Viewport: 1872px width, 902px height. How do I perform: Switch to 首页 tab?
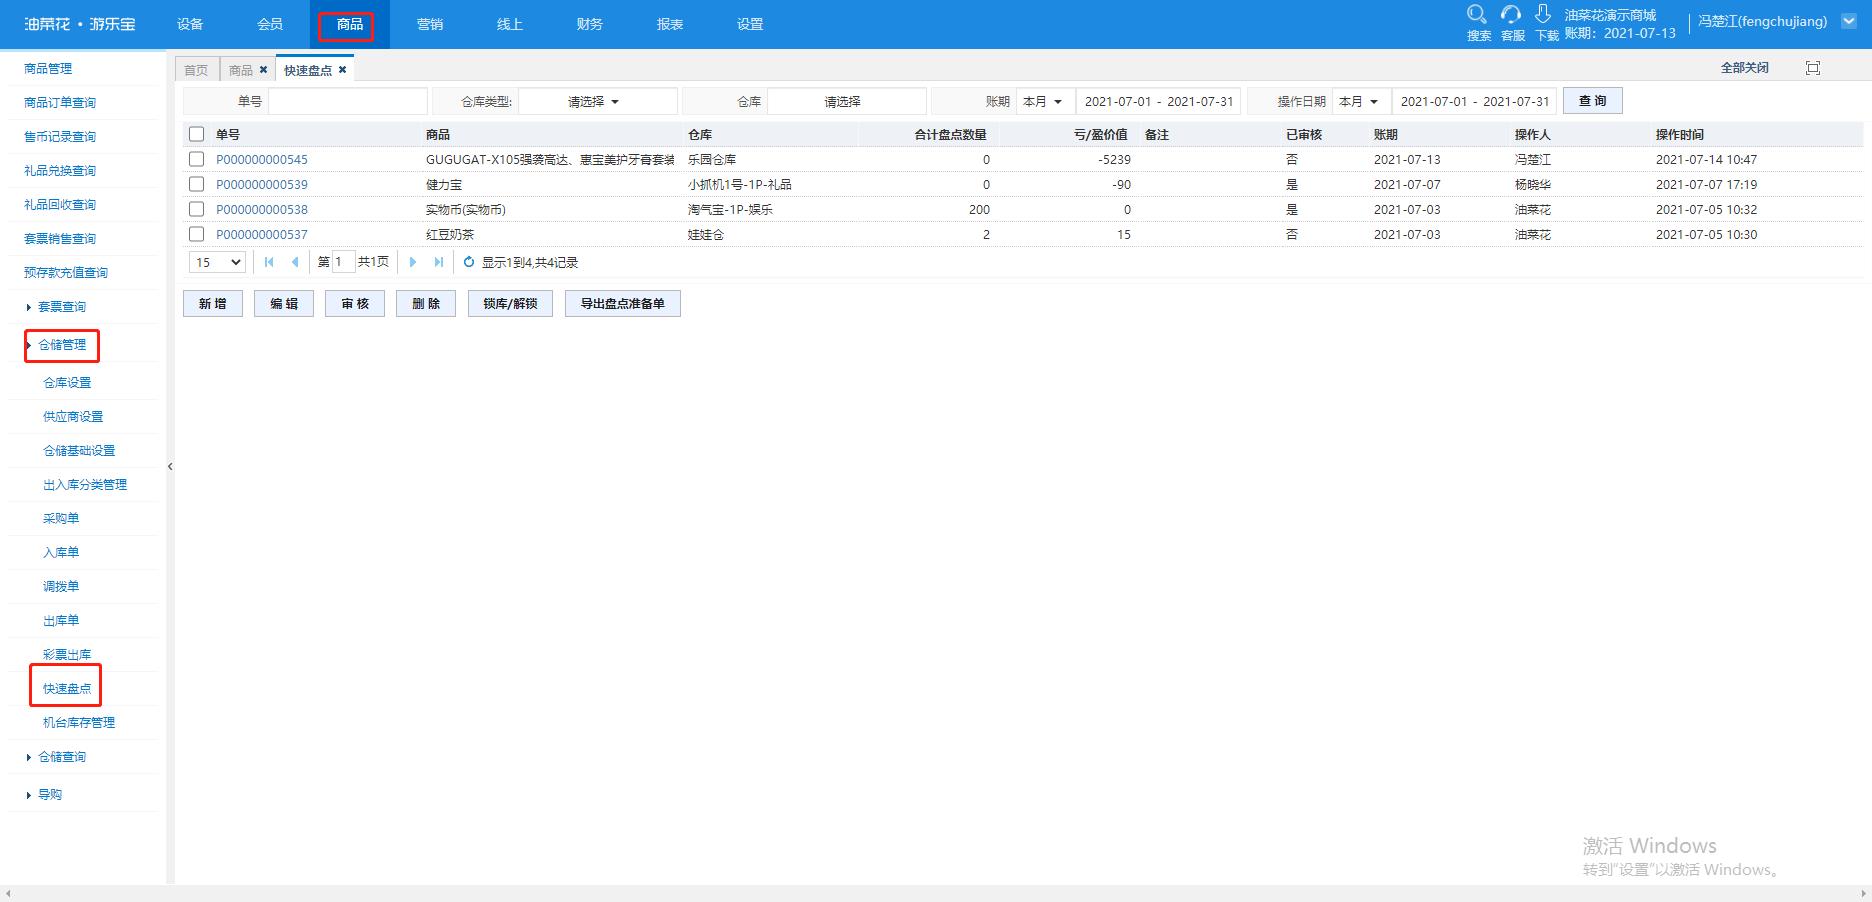coord(196,70)
